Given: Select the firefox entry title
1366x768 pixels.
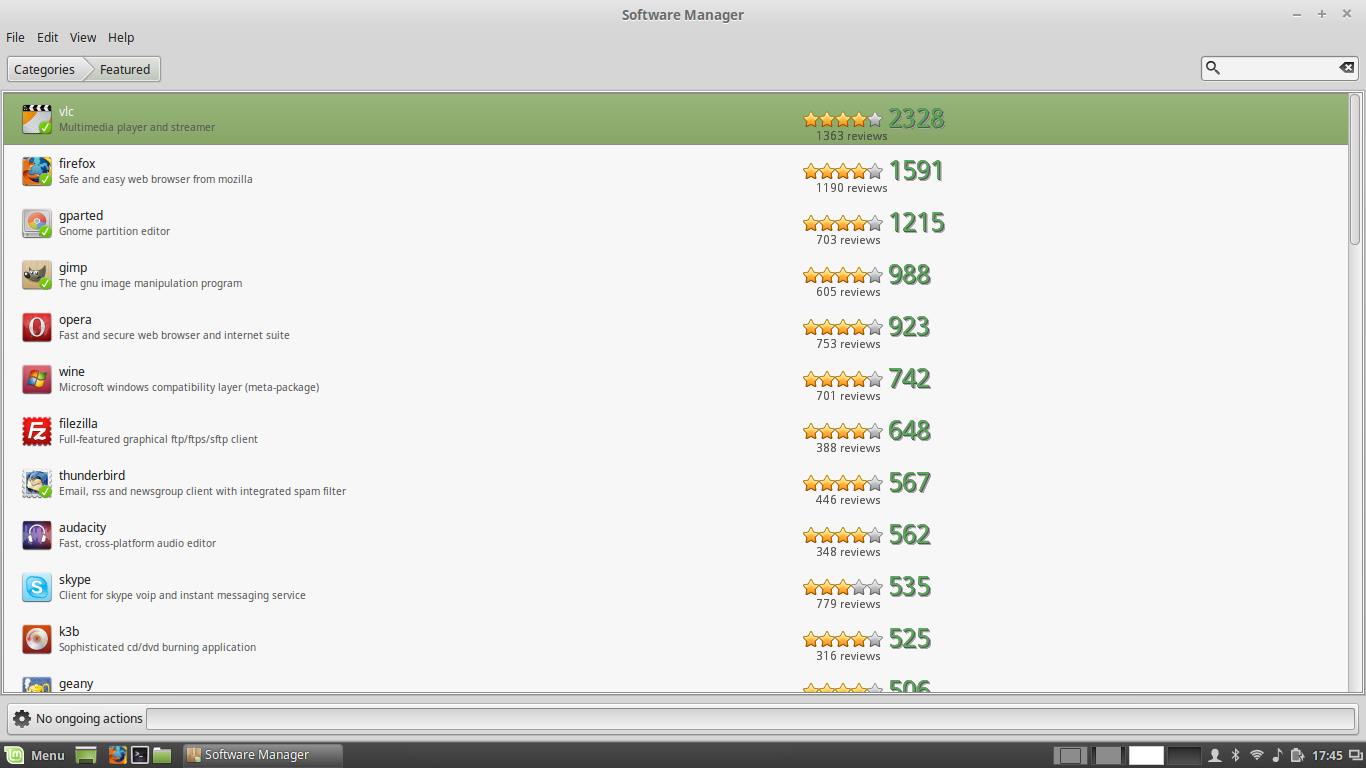Looking at the screenshot, I should click(x=77, y=163).
